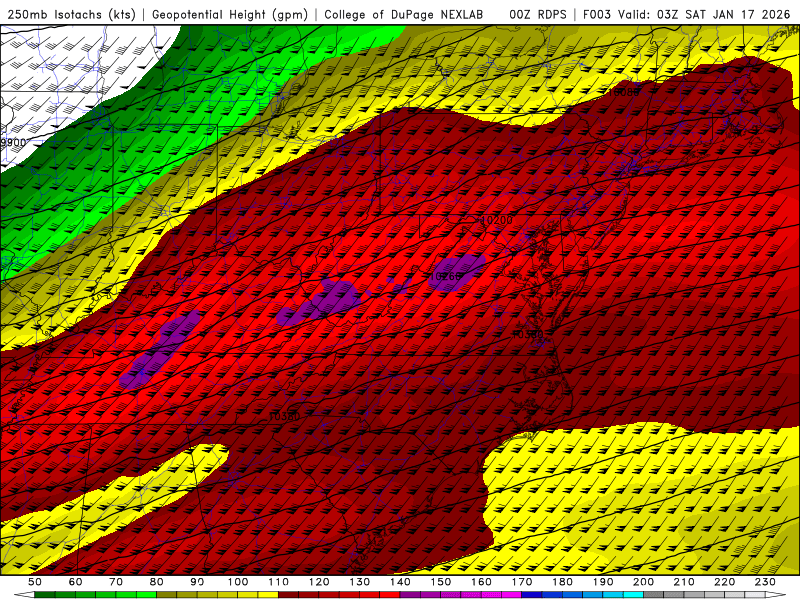Click the 130 label on color scale

tap(360, 582)
